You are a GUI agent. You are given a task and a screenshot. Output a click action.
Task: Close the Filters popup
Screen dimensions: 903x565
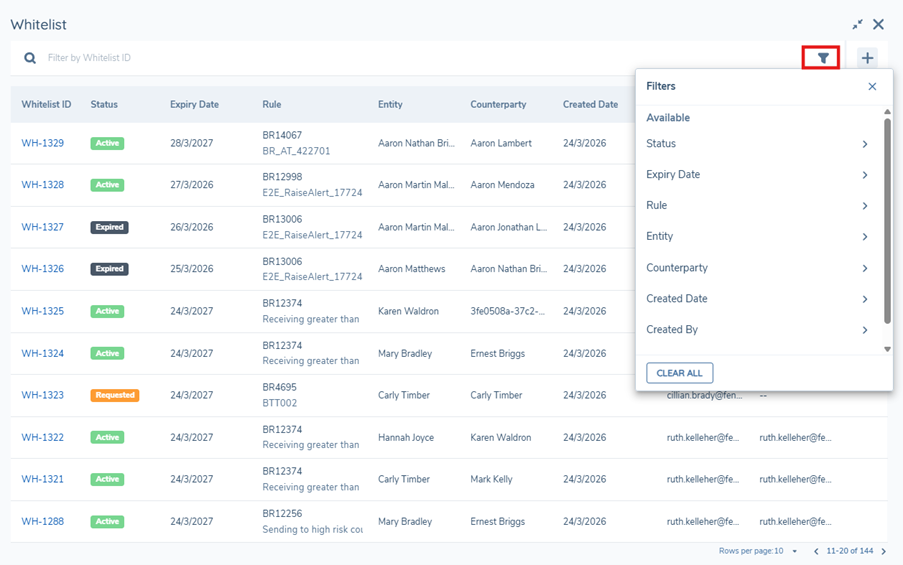[x=872, y=86]
